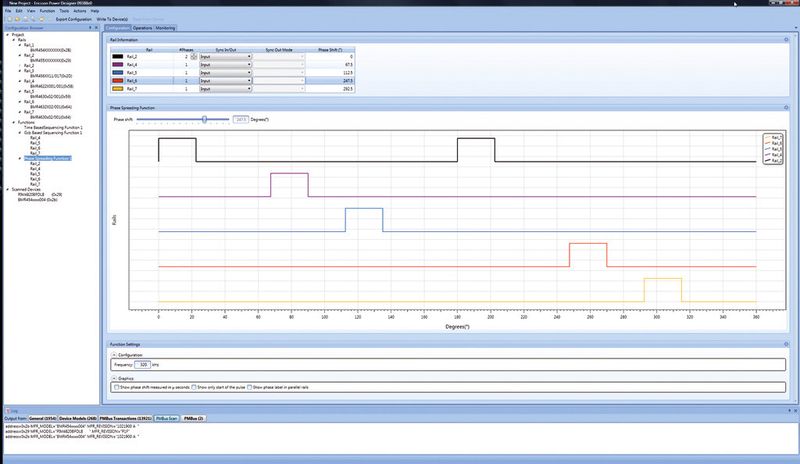Open the Function menu
The width and height of the screenshot is (800, 464).
(x=47, y=11)
